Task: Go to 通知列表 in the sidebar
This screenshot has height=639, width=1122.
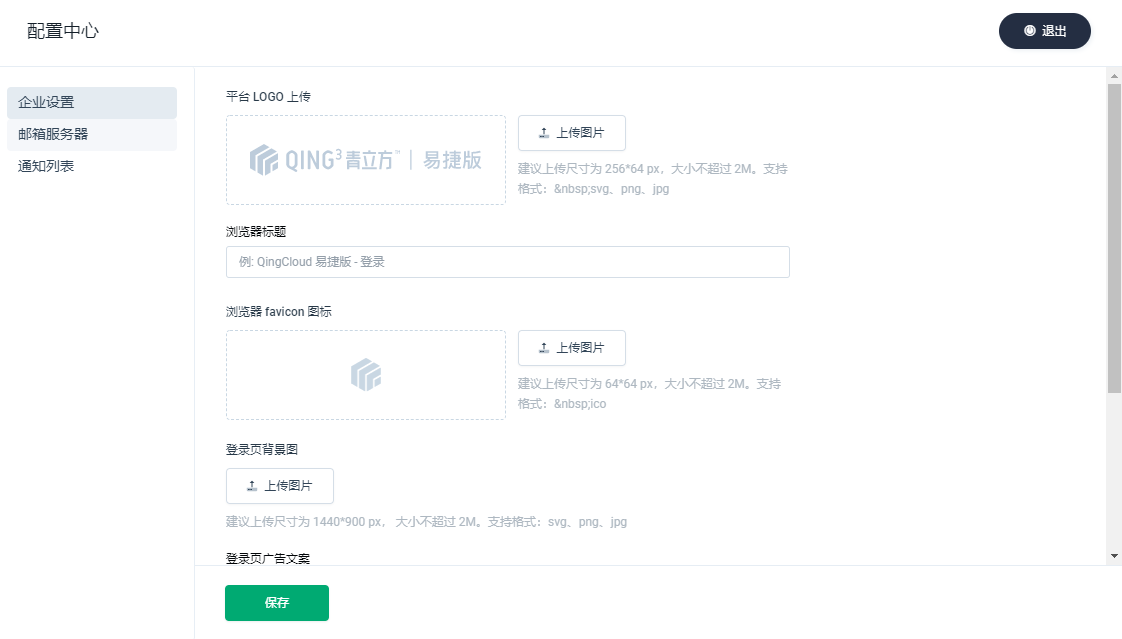Action: click(46, 166)
